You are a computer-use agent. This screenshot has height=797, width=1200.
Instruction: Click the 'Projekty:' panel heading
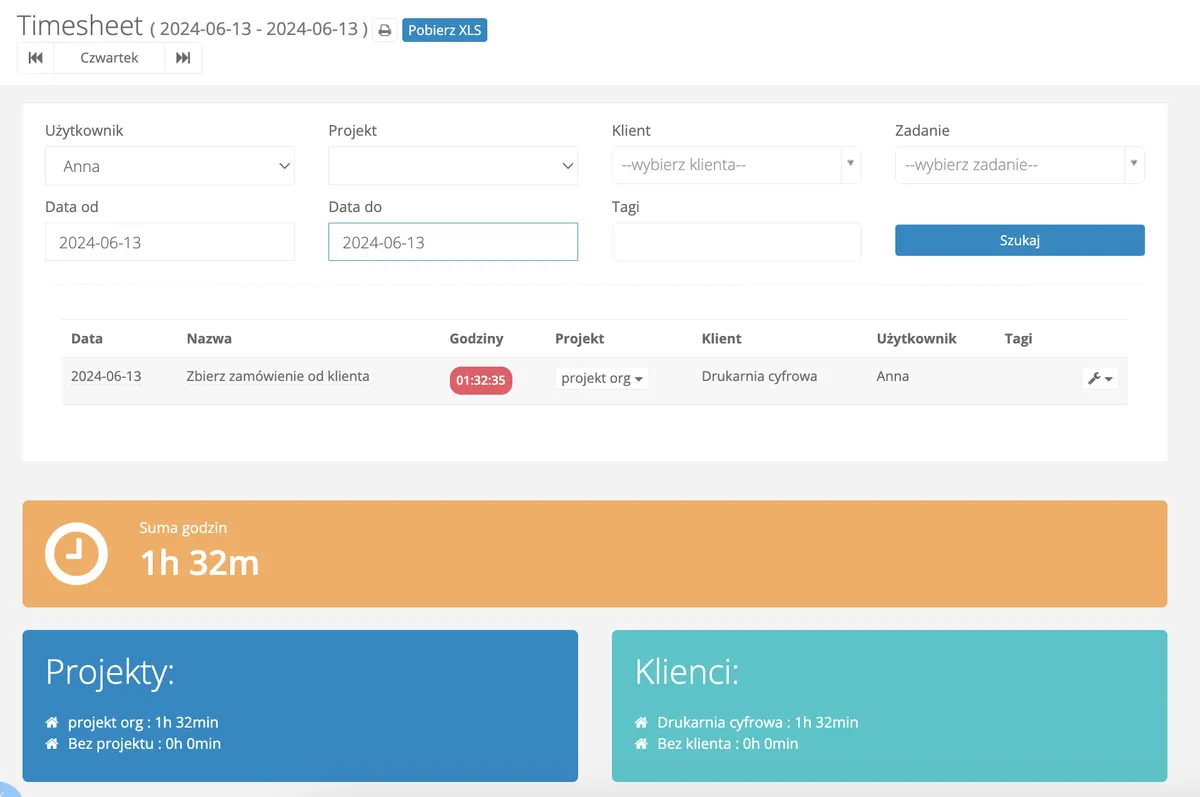click(x=110, y=672)
